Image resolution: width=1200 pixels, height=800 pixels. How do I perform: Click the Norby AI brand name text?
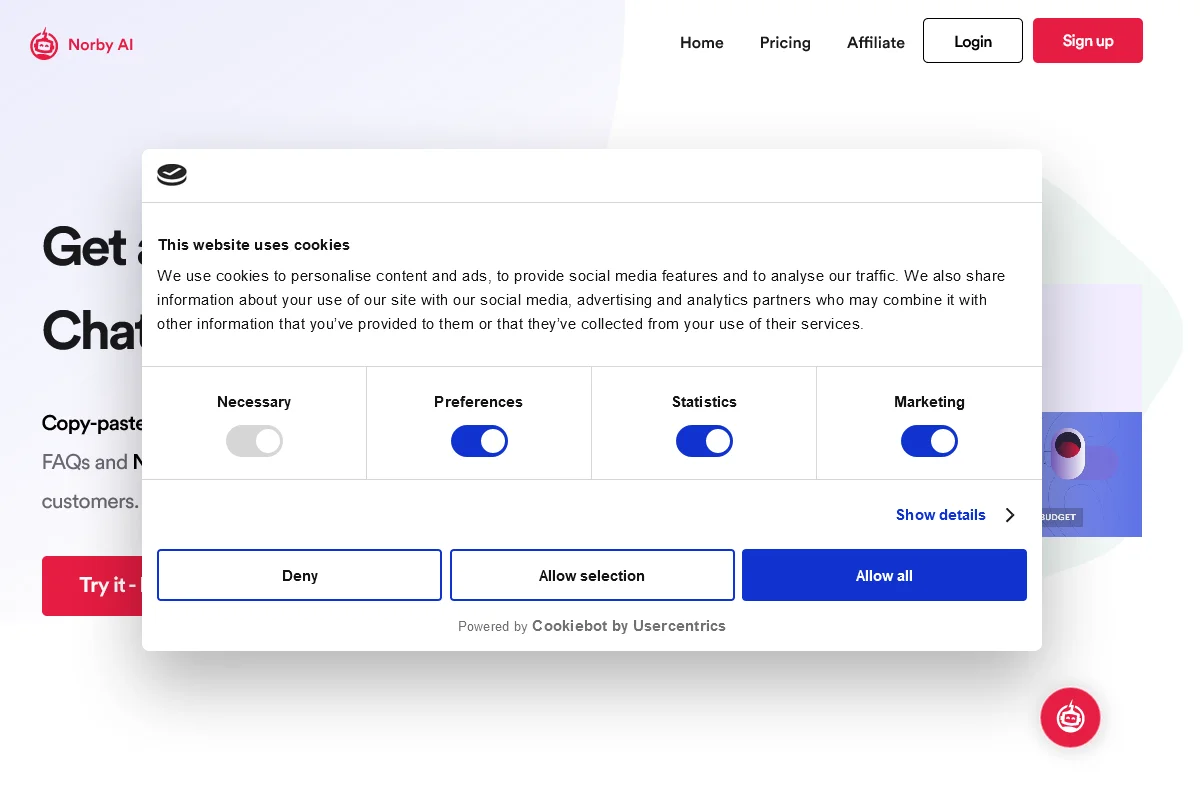pos(100,45)
